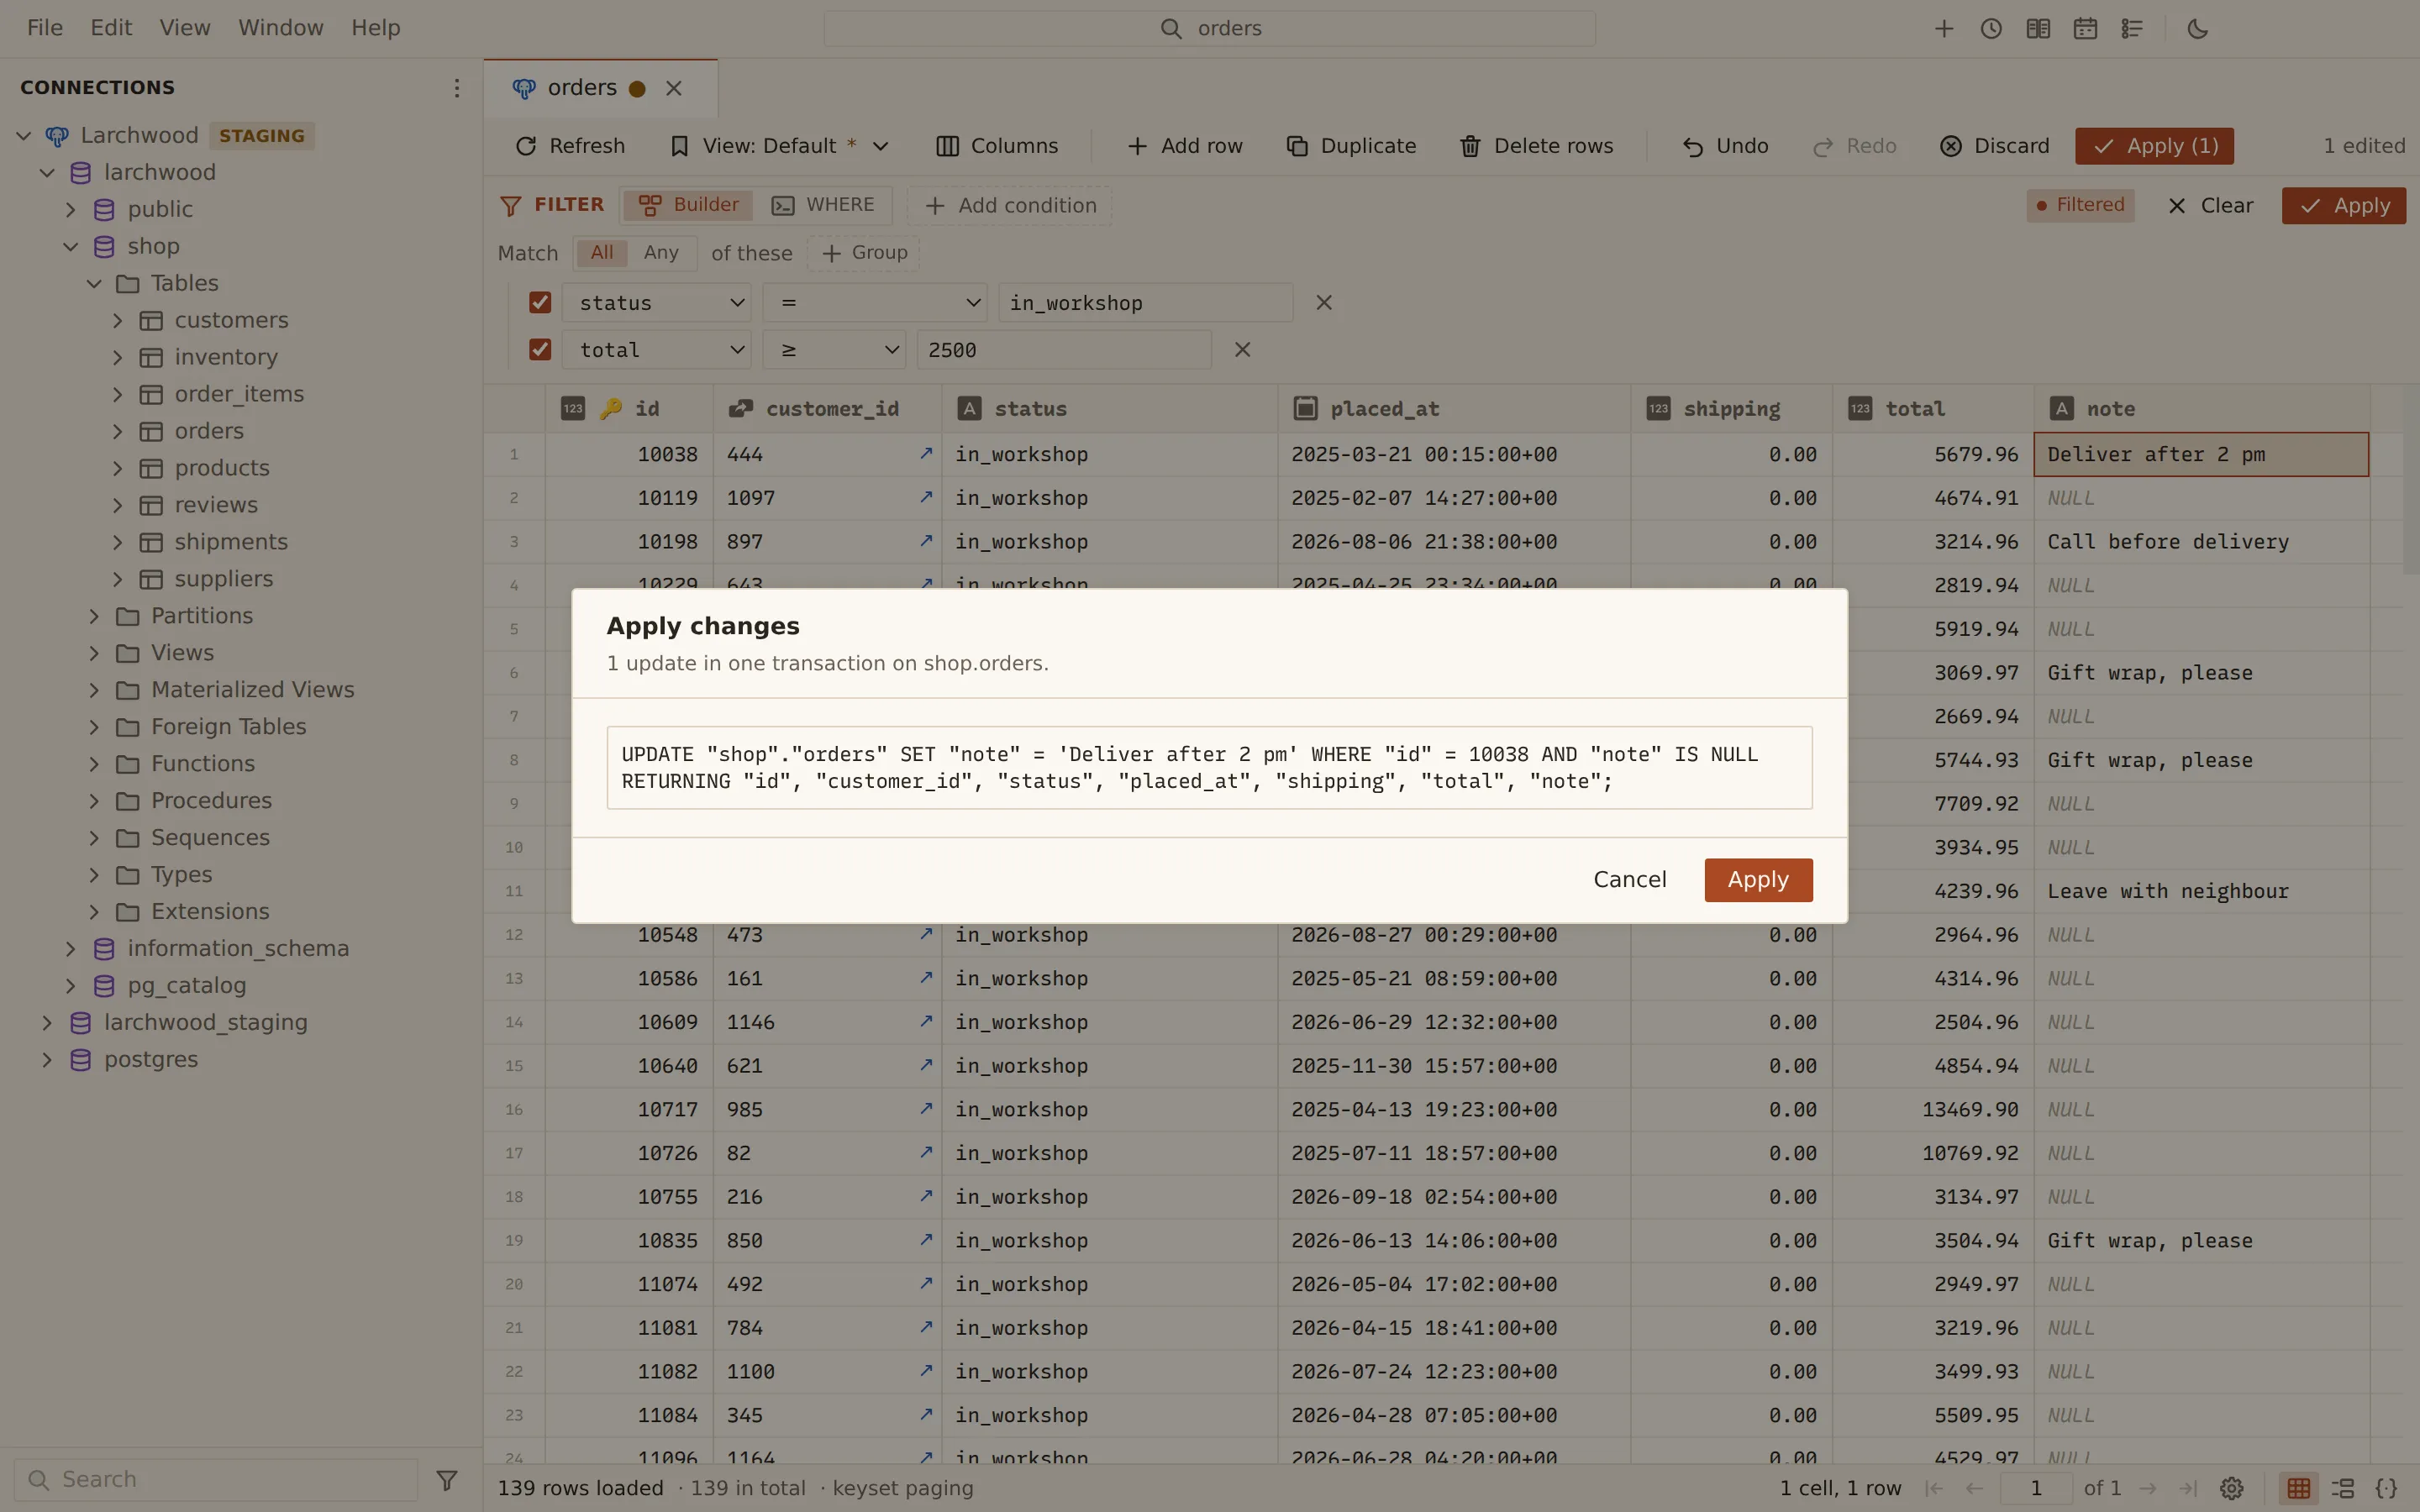The height and width of the screenshot is (1512, 2420).
Task: Uncheck the total condition checkbox
Action: pyautogui.click(x=540, y=350)
